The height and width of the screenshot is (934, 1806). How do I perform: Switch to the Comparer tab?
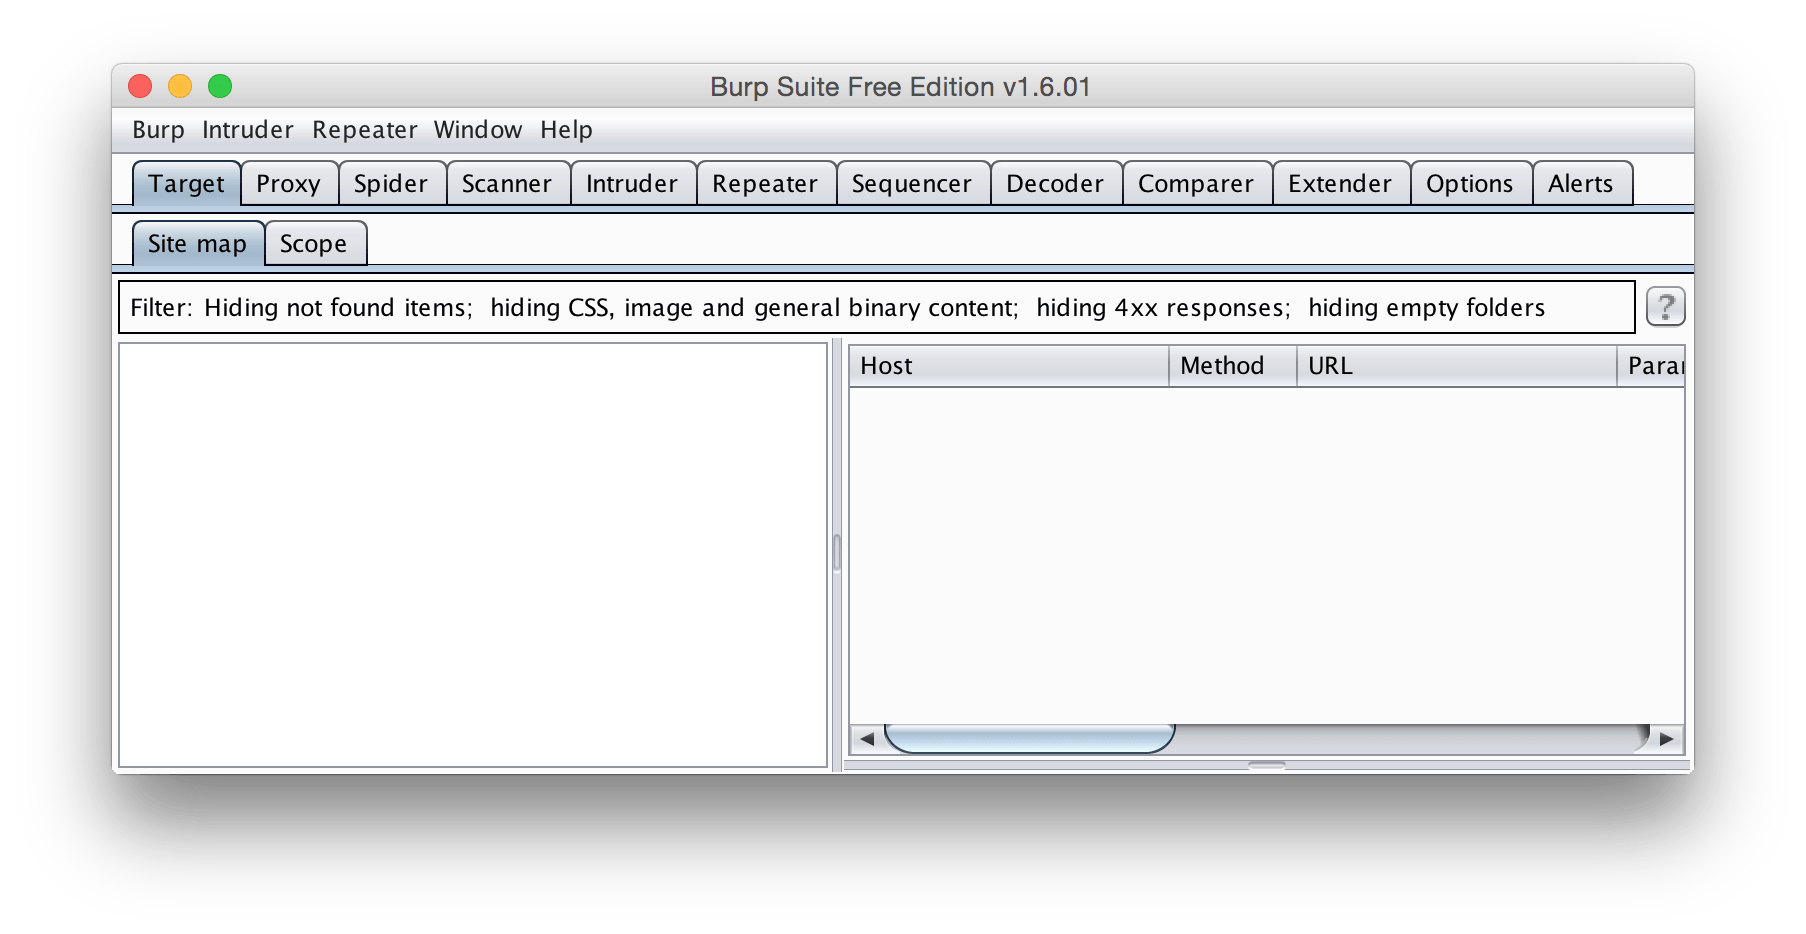(1196, 183)
